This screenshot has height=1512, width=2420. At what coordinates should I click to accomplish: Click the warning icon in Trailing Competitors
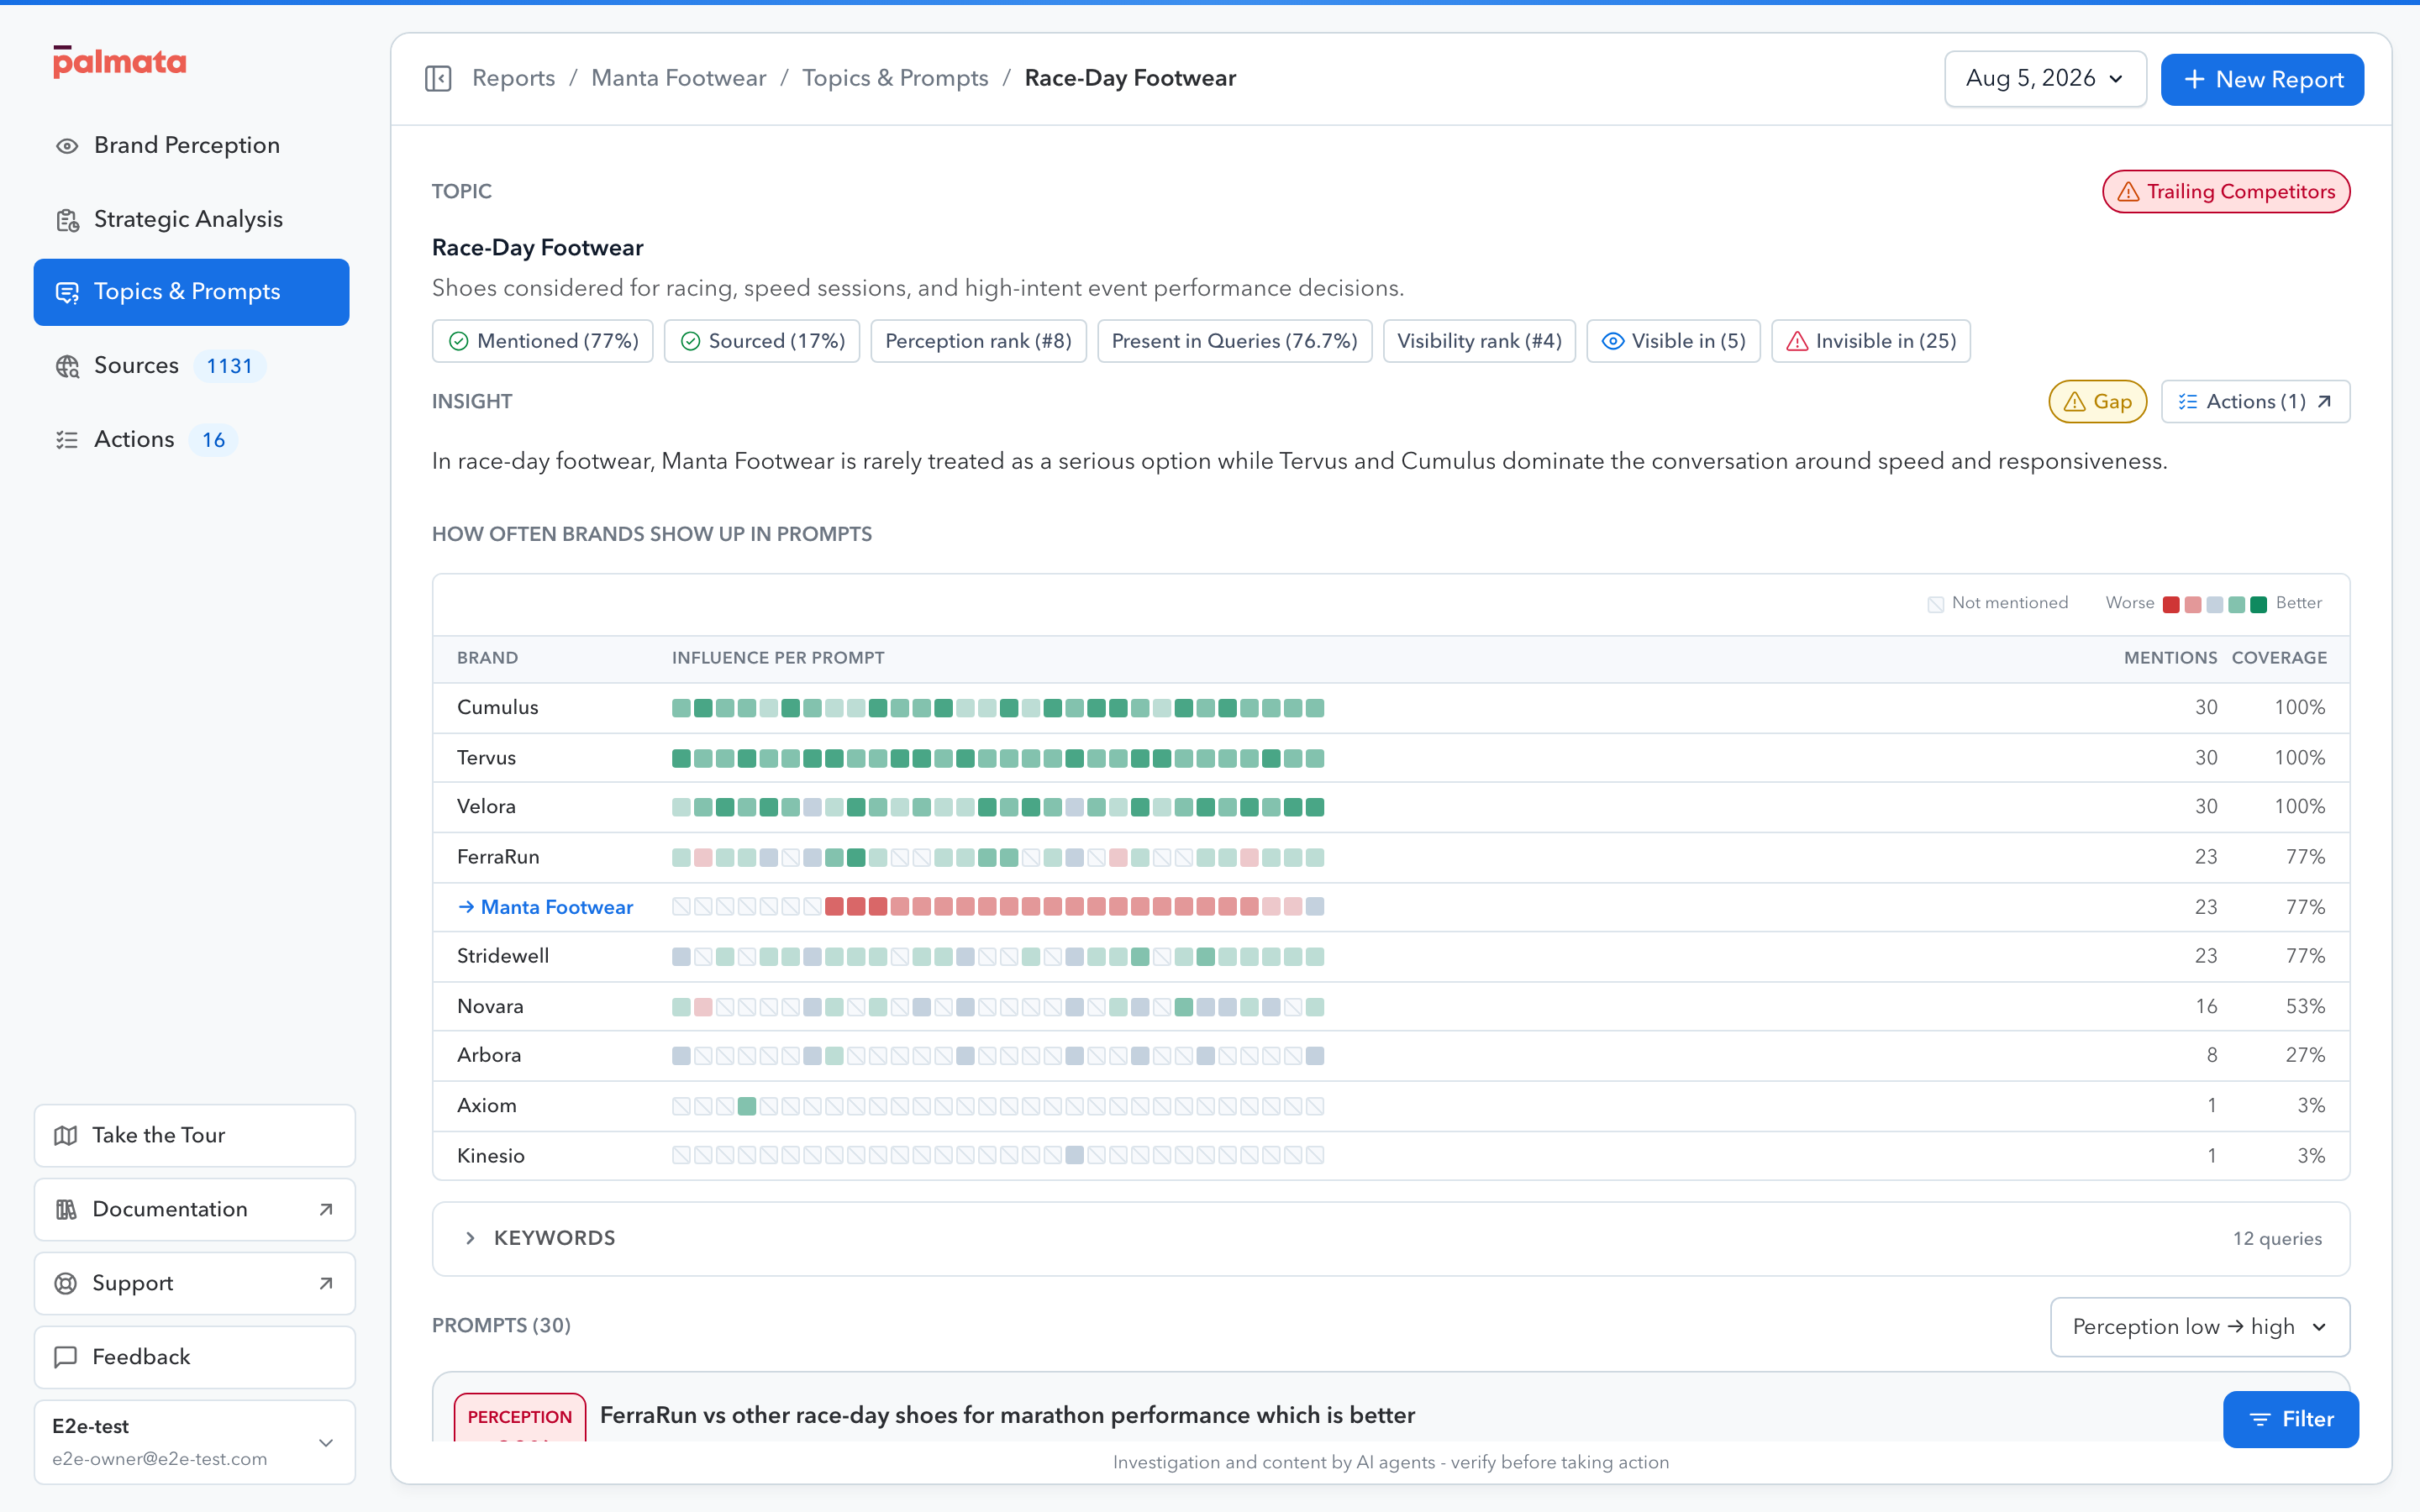click(2129, 192)
